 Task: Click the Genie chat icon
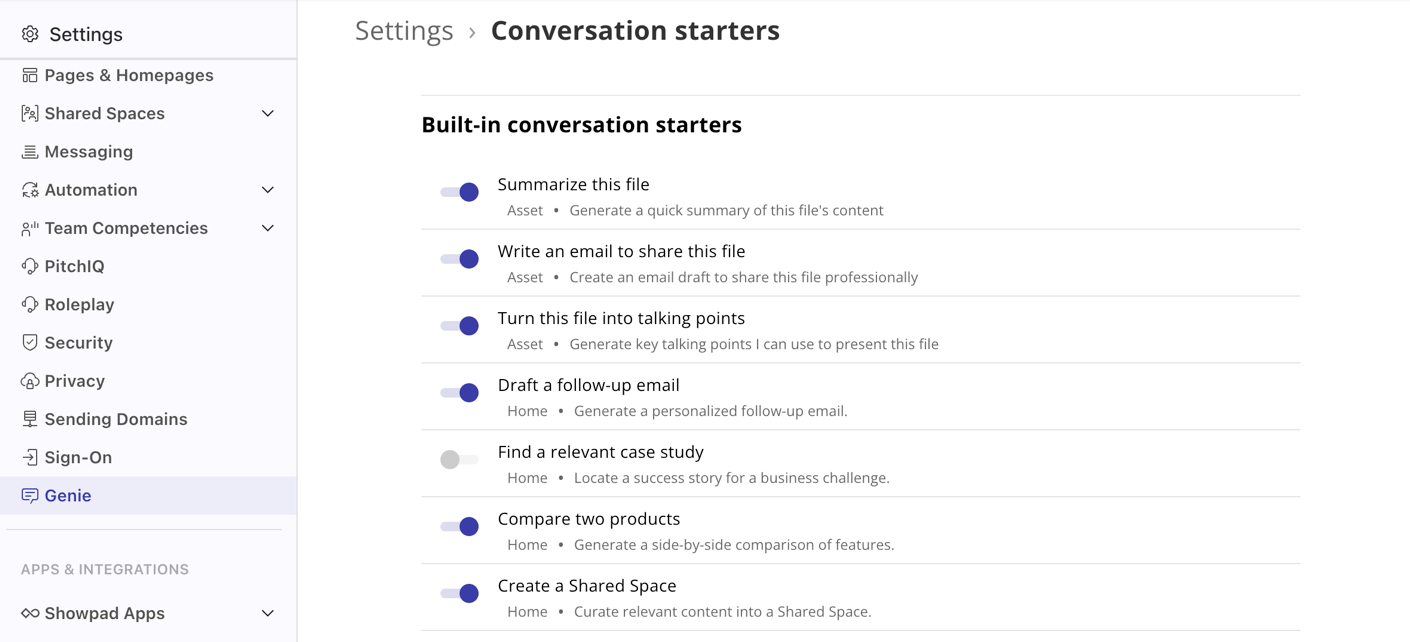pyautogui.click(x=27, y=495)
